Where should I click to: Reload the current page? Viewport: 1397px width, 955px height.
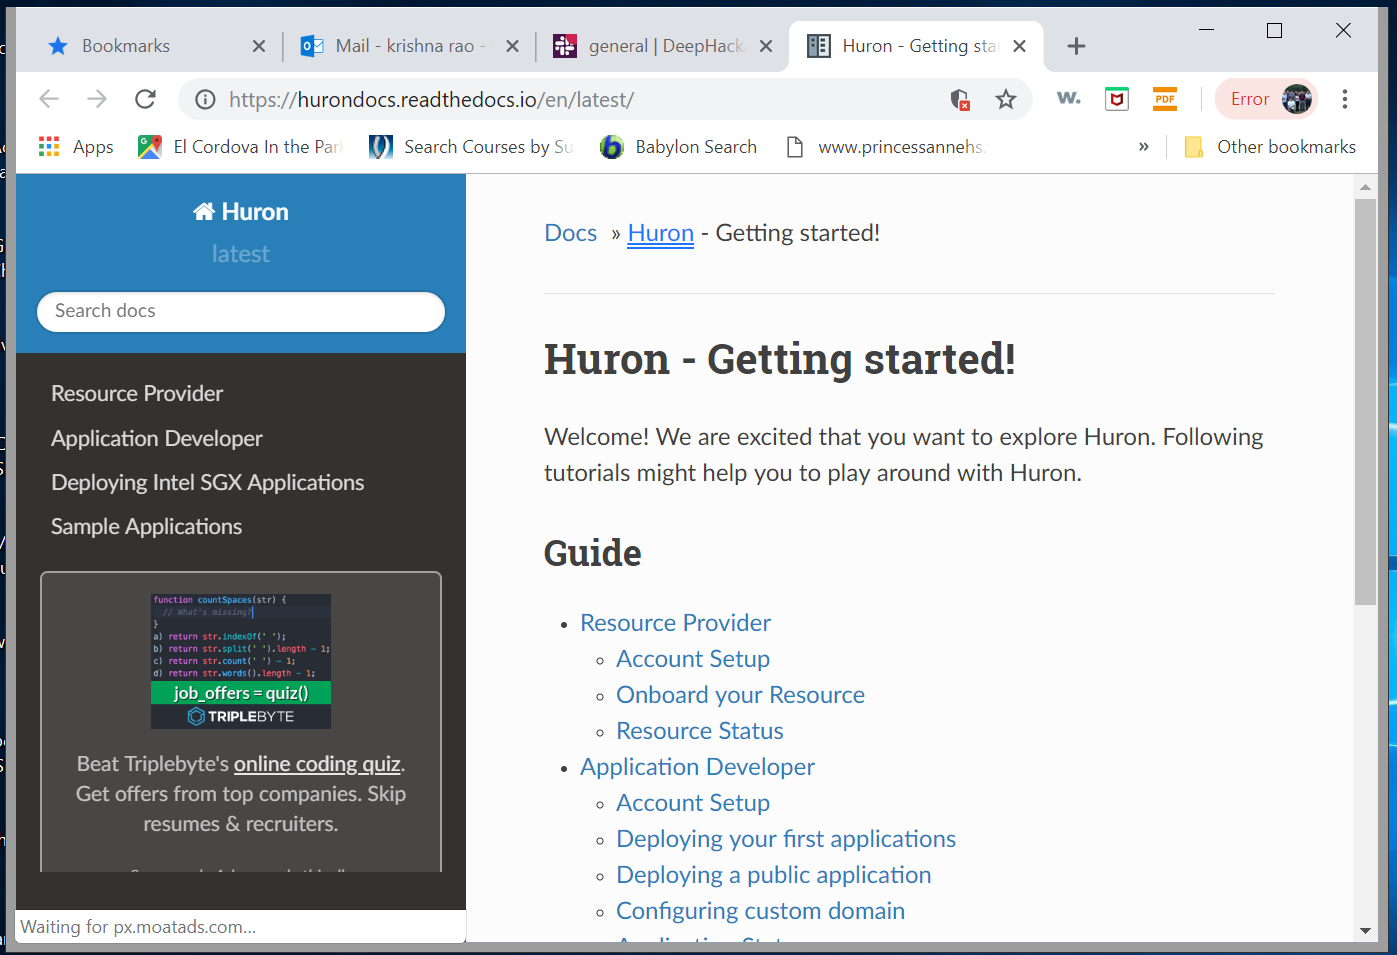pos(146,99)
